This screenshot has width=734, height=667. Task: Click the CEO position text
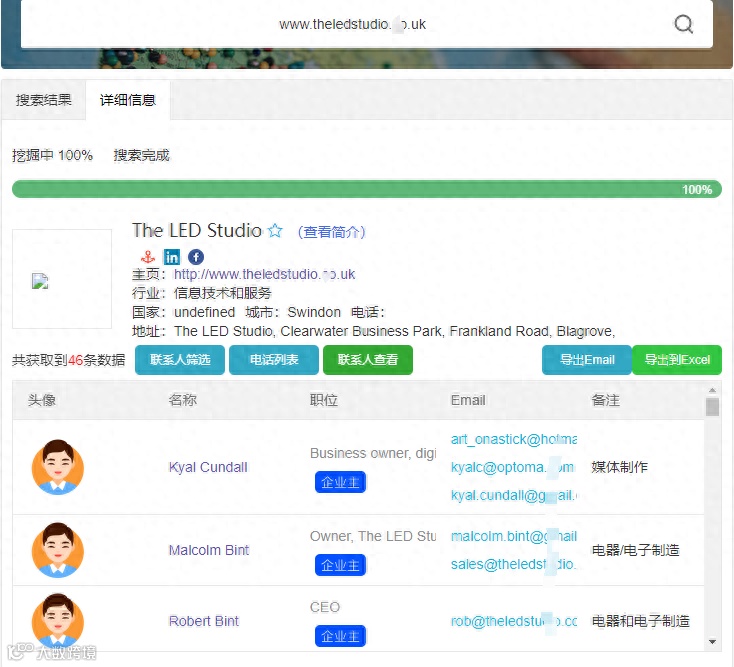pos(324,607)
